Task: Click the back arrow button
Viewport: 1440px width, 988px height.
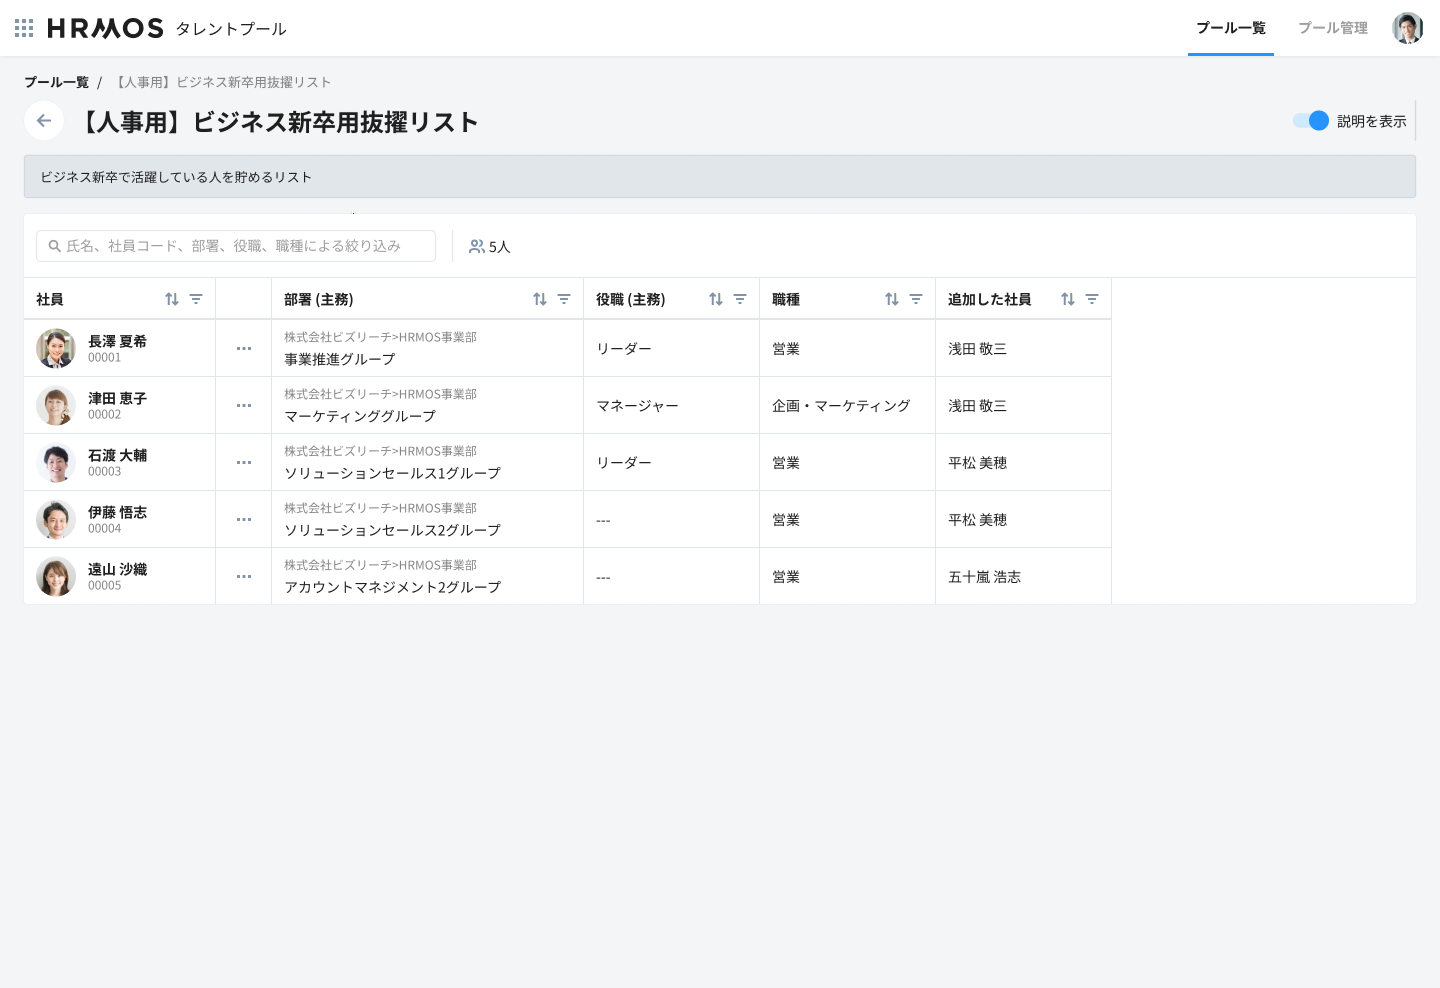Action: coord(44,121)
